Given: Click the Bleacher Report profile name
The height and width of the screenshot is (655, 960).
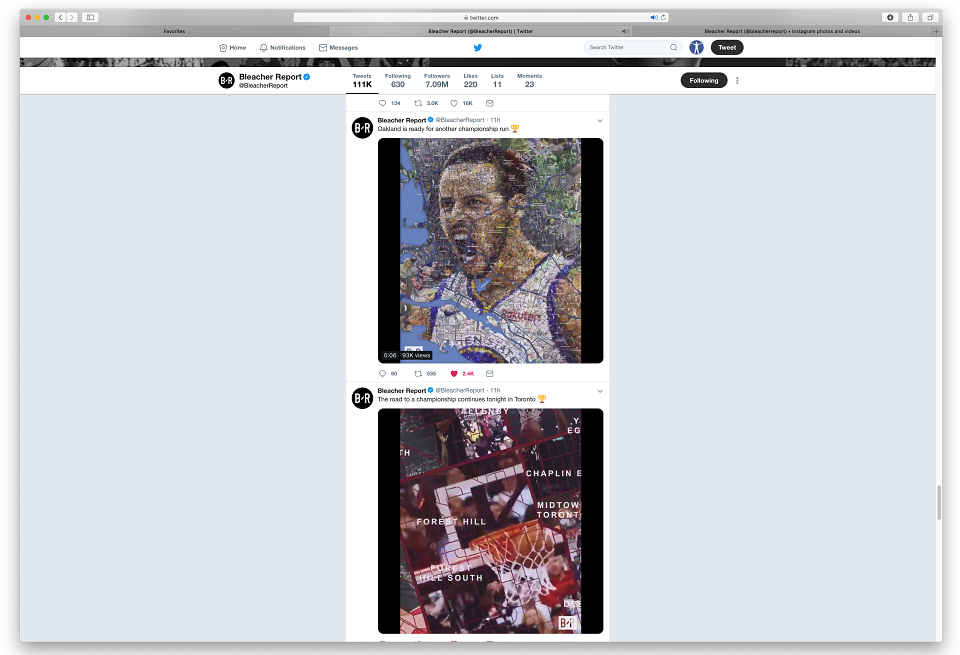Looking at the screenshot, I should pyautogui.click(x=270, y=77).
